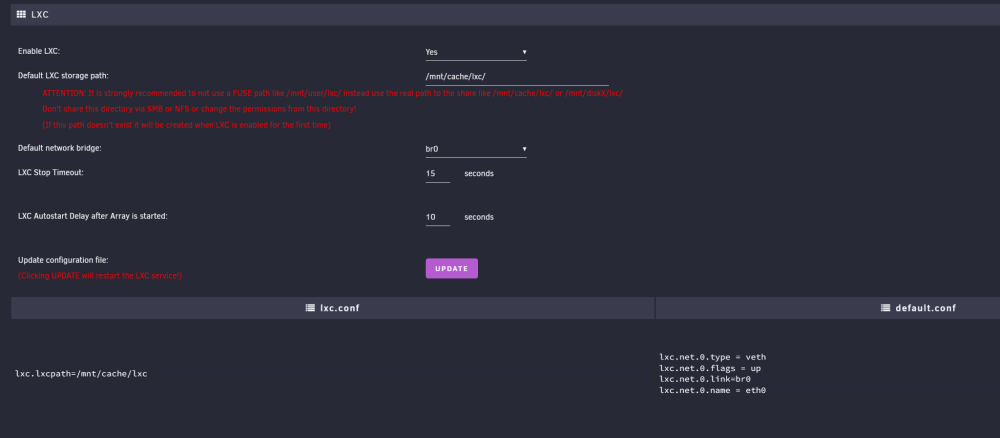Screen dimensions: 1000x438
Task: Click the 'If this path doesn't exist' note
Action: (186, 125)
